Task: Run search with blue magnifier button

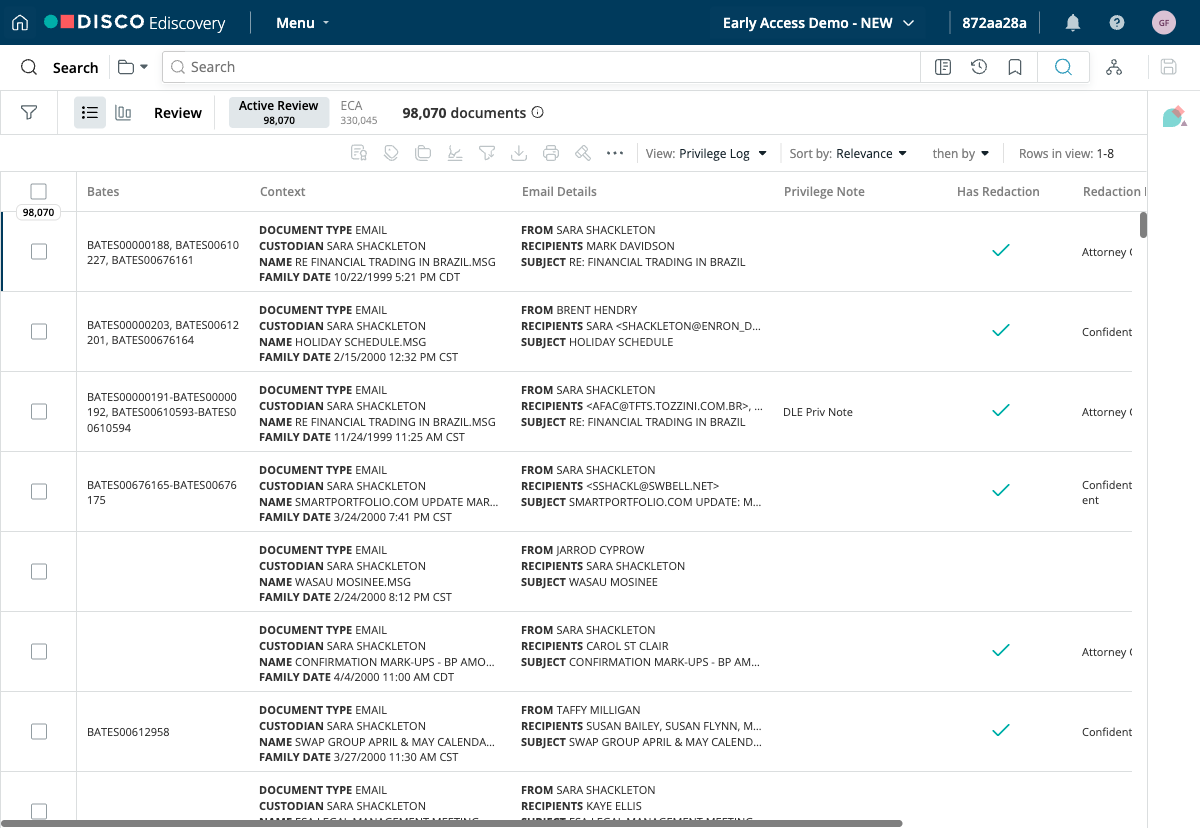Action: (1063, 67)
